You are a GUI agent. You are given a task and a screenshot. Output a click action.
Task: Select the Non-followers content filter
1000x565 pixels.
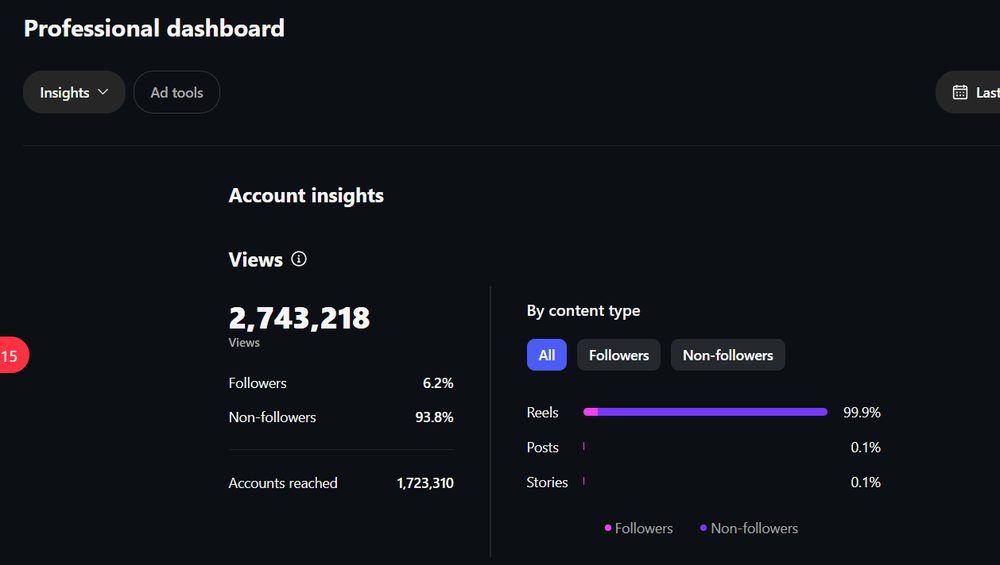pos(728,355)
